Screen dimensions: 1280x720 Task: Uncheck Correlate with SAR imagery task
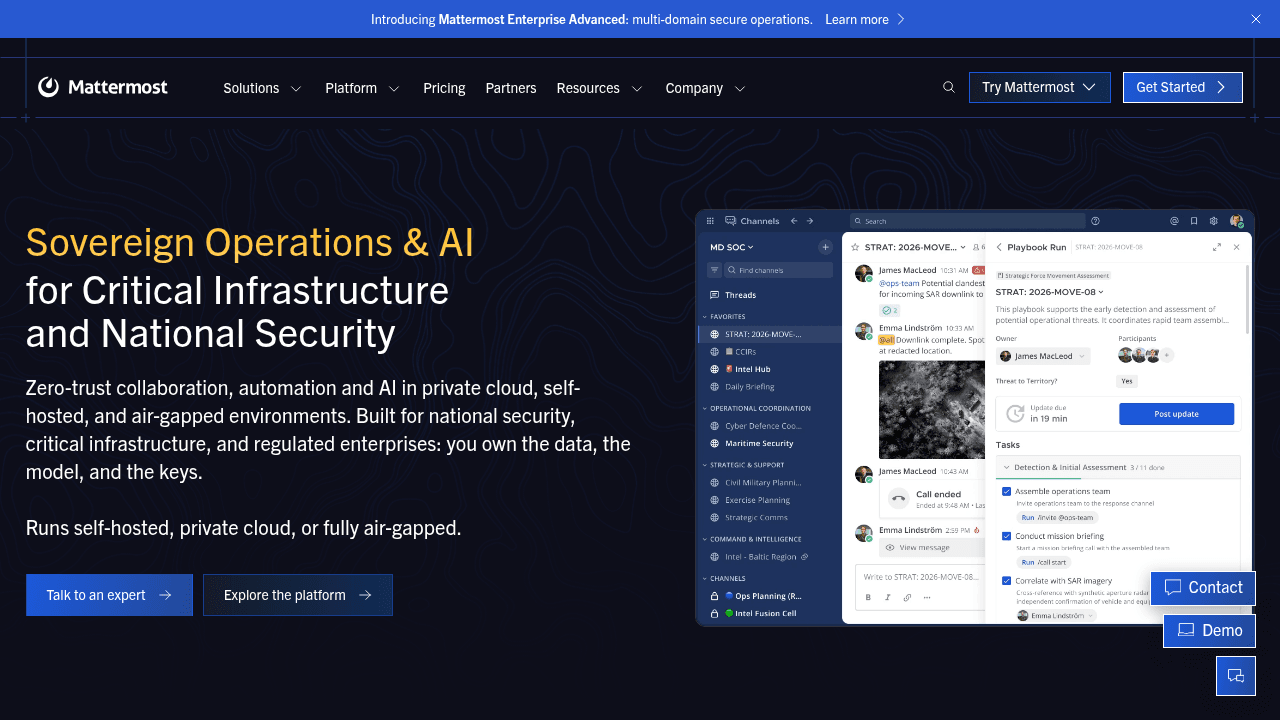click(1006, 581)
